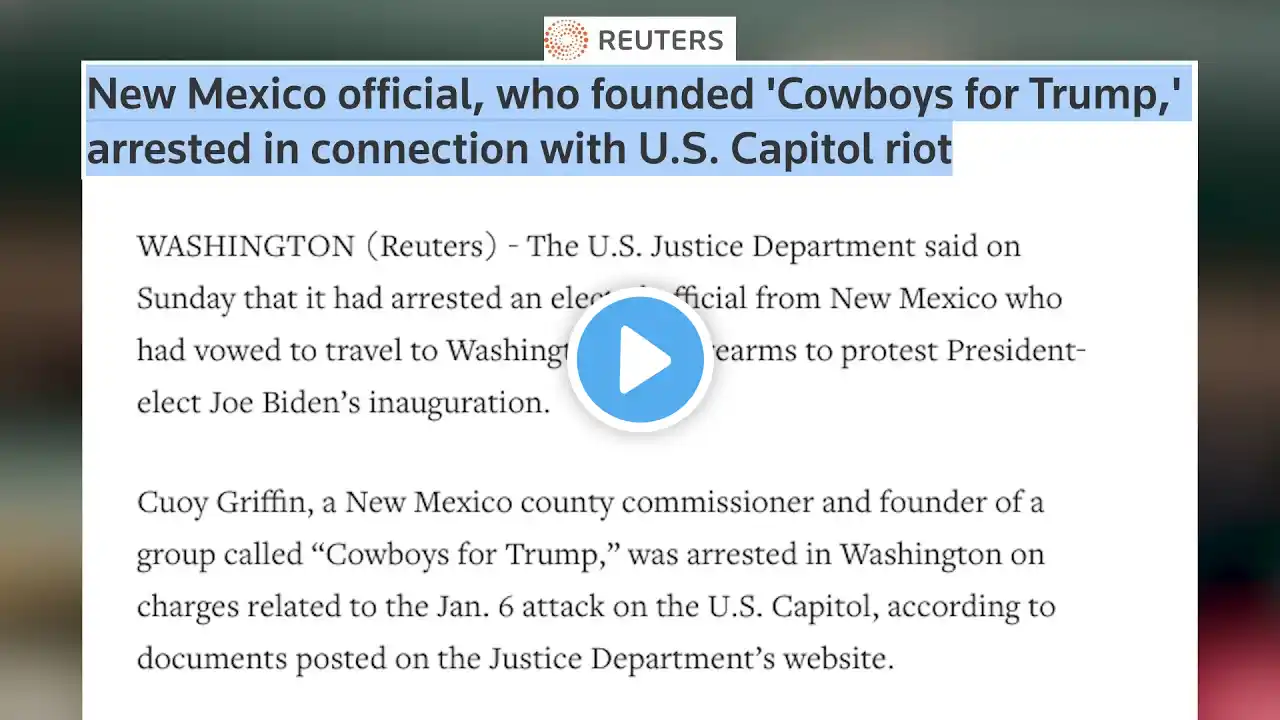The image size is (1280, 720).
Task: Click 'protest President-' at line end
Action: pyautogui.click(x=962, y=350)
